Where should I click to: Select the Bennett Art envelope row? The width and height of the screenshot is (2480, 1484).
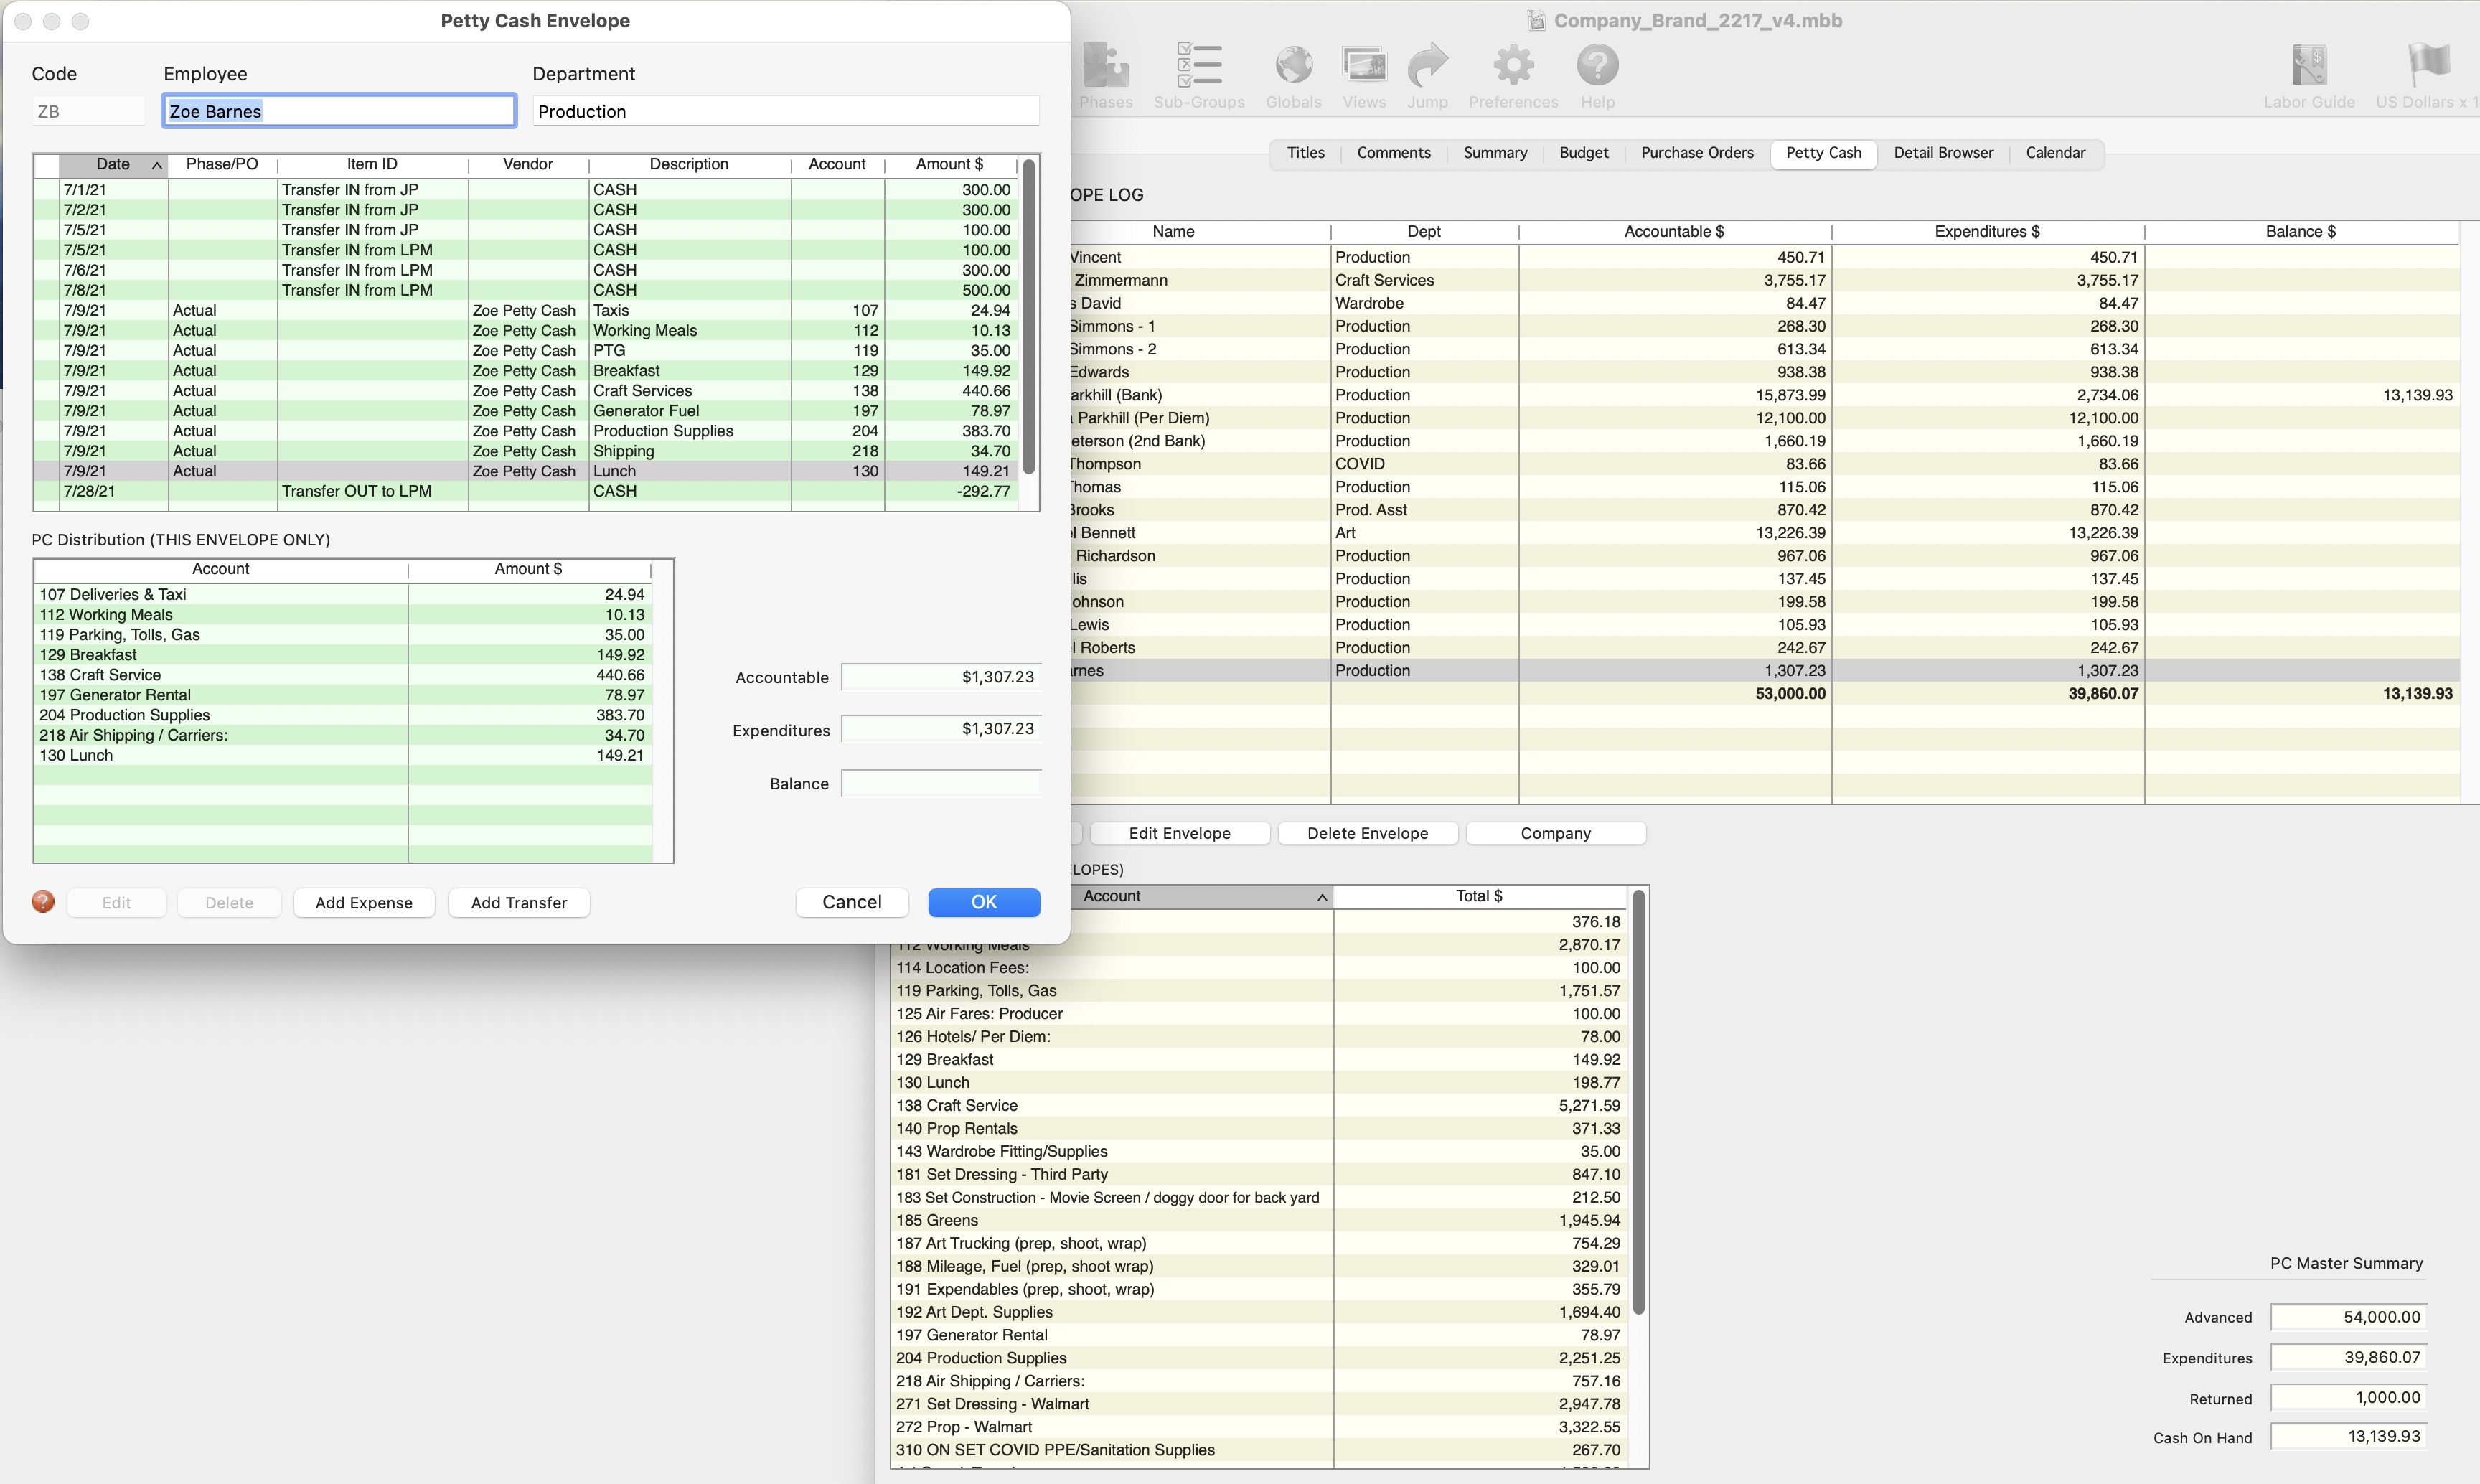point(1765,533)
